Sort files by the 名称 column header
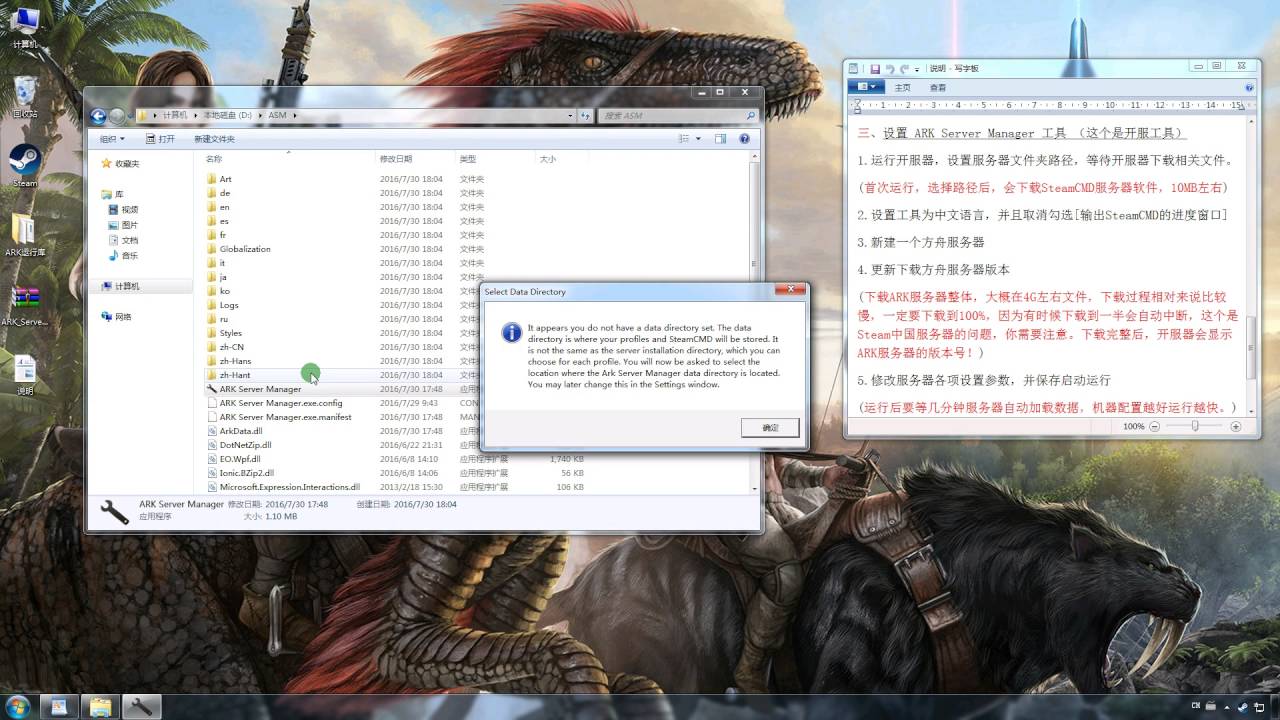Image resolution: width=1280 pixels, height=720 pixels. coord(288,159)
